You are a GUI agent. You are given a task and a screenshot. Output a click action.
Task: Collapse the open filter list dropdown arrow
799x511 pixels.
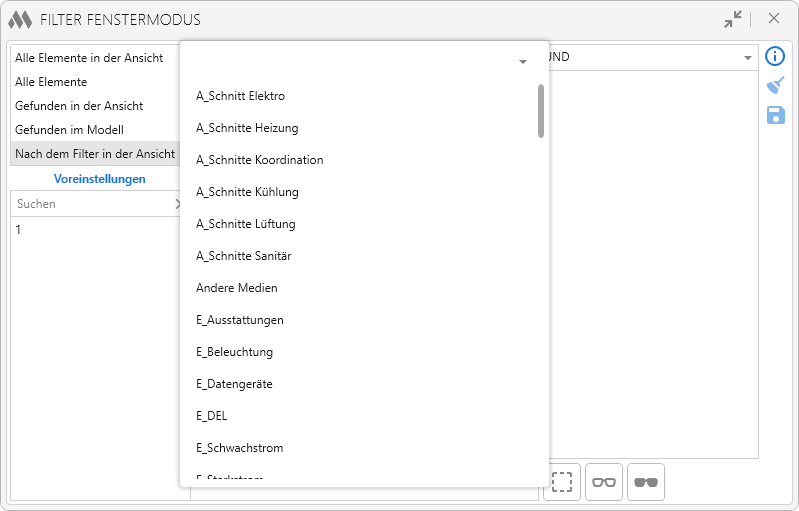click(522, 62)
